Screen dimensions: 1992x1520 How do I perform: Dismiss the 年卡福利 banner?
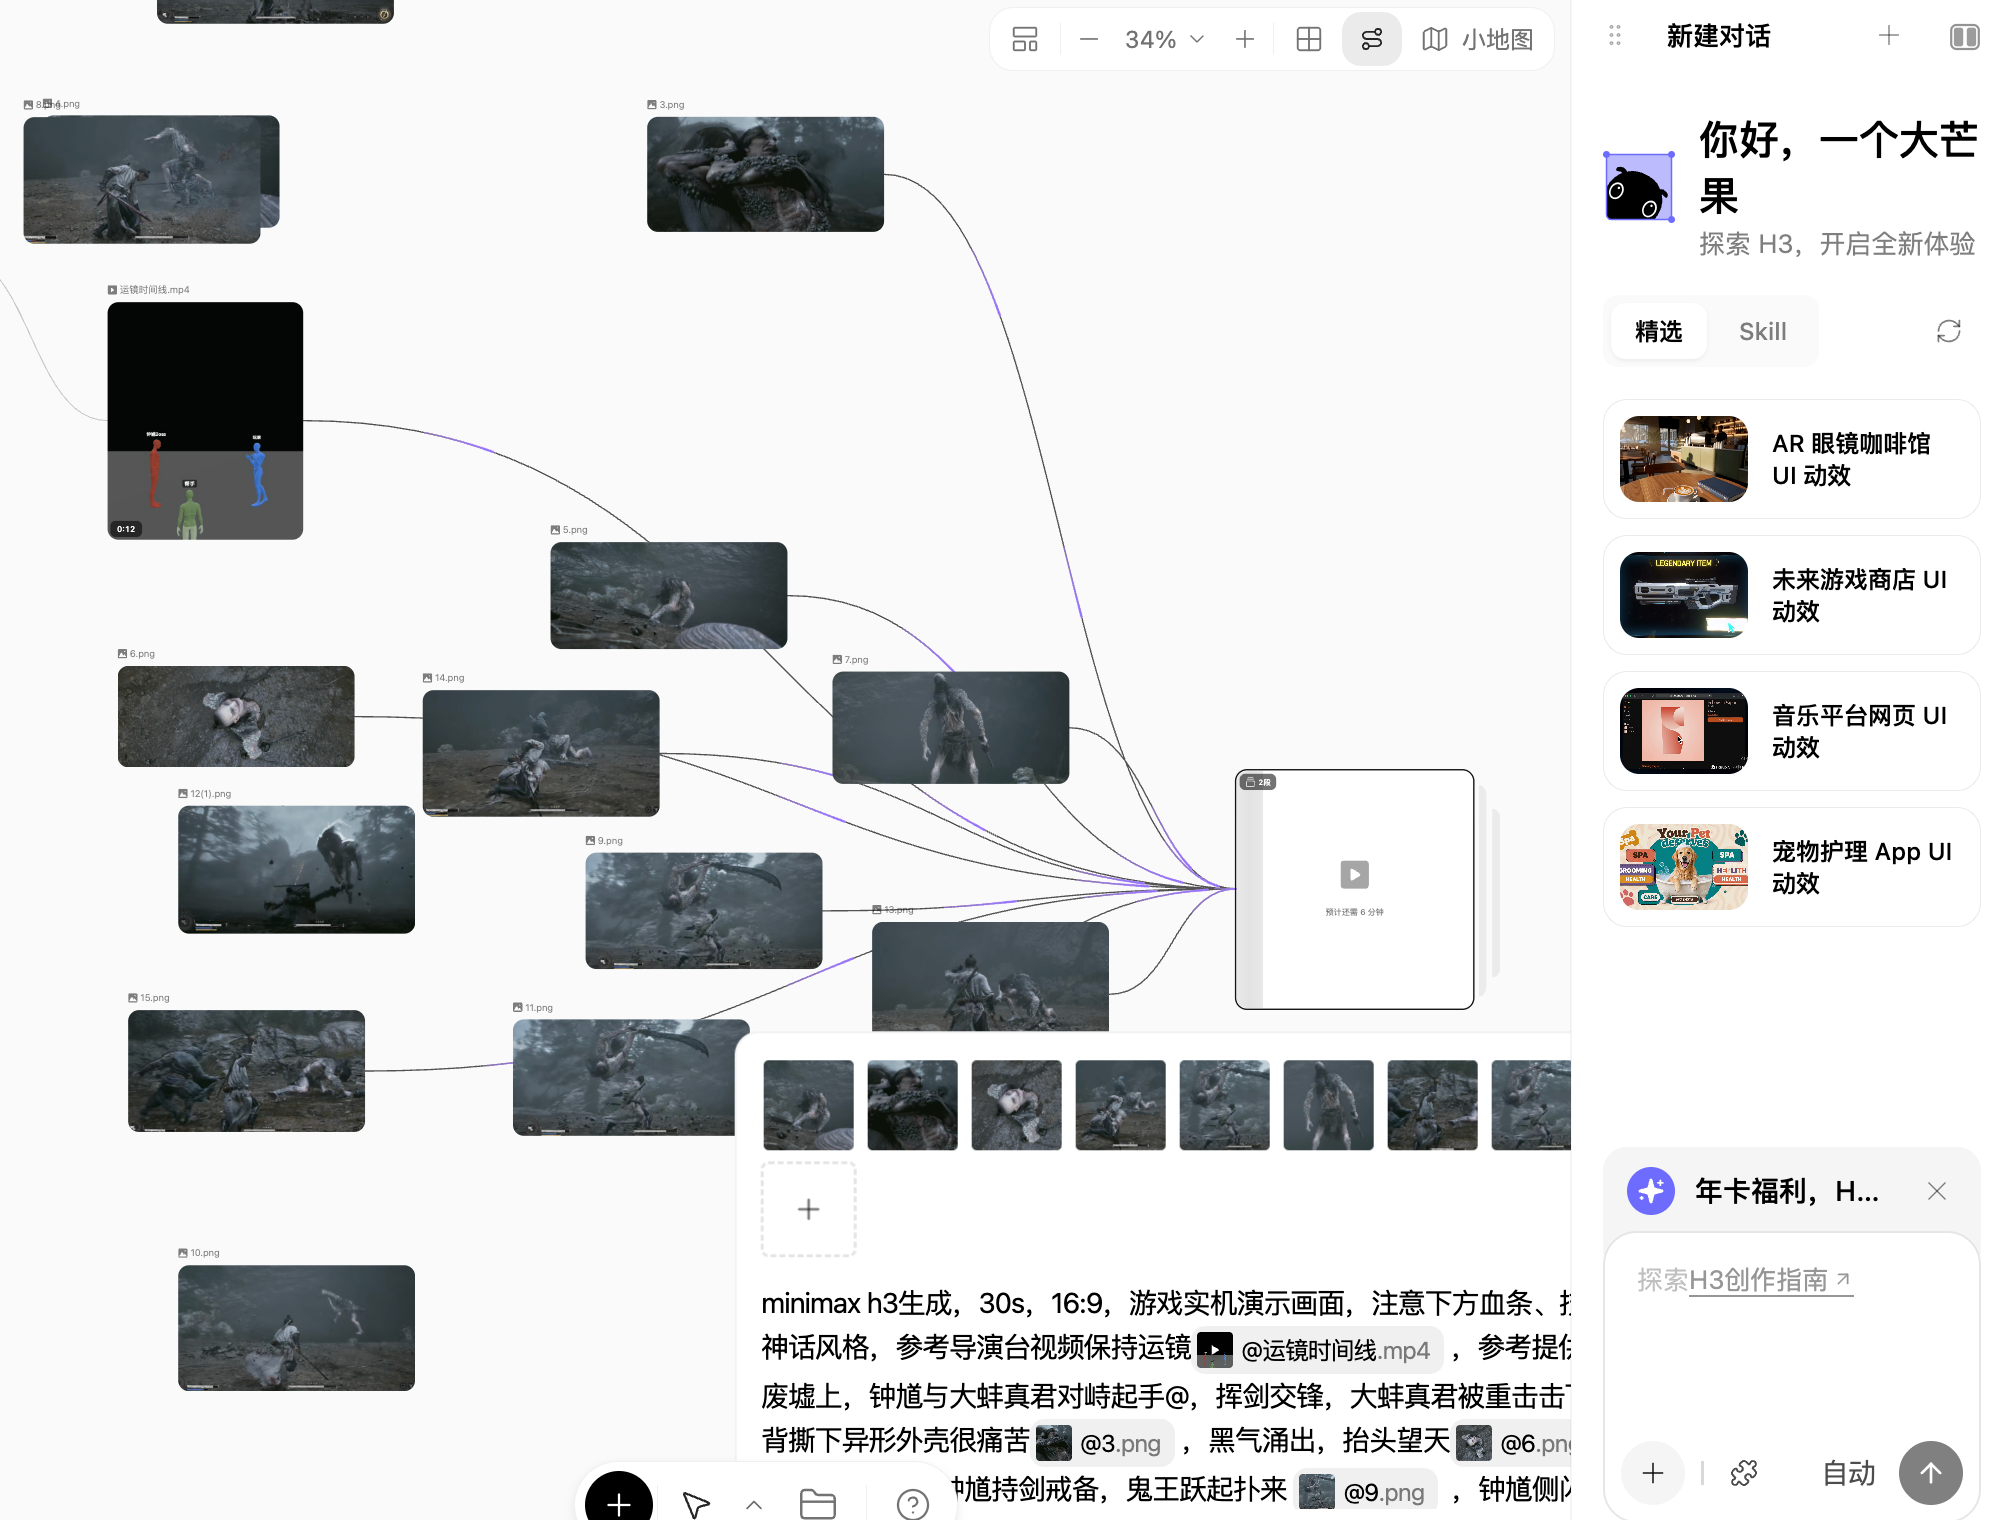point(1937,1191)
